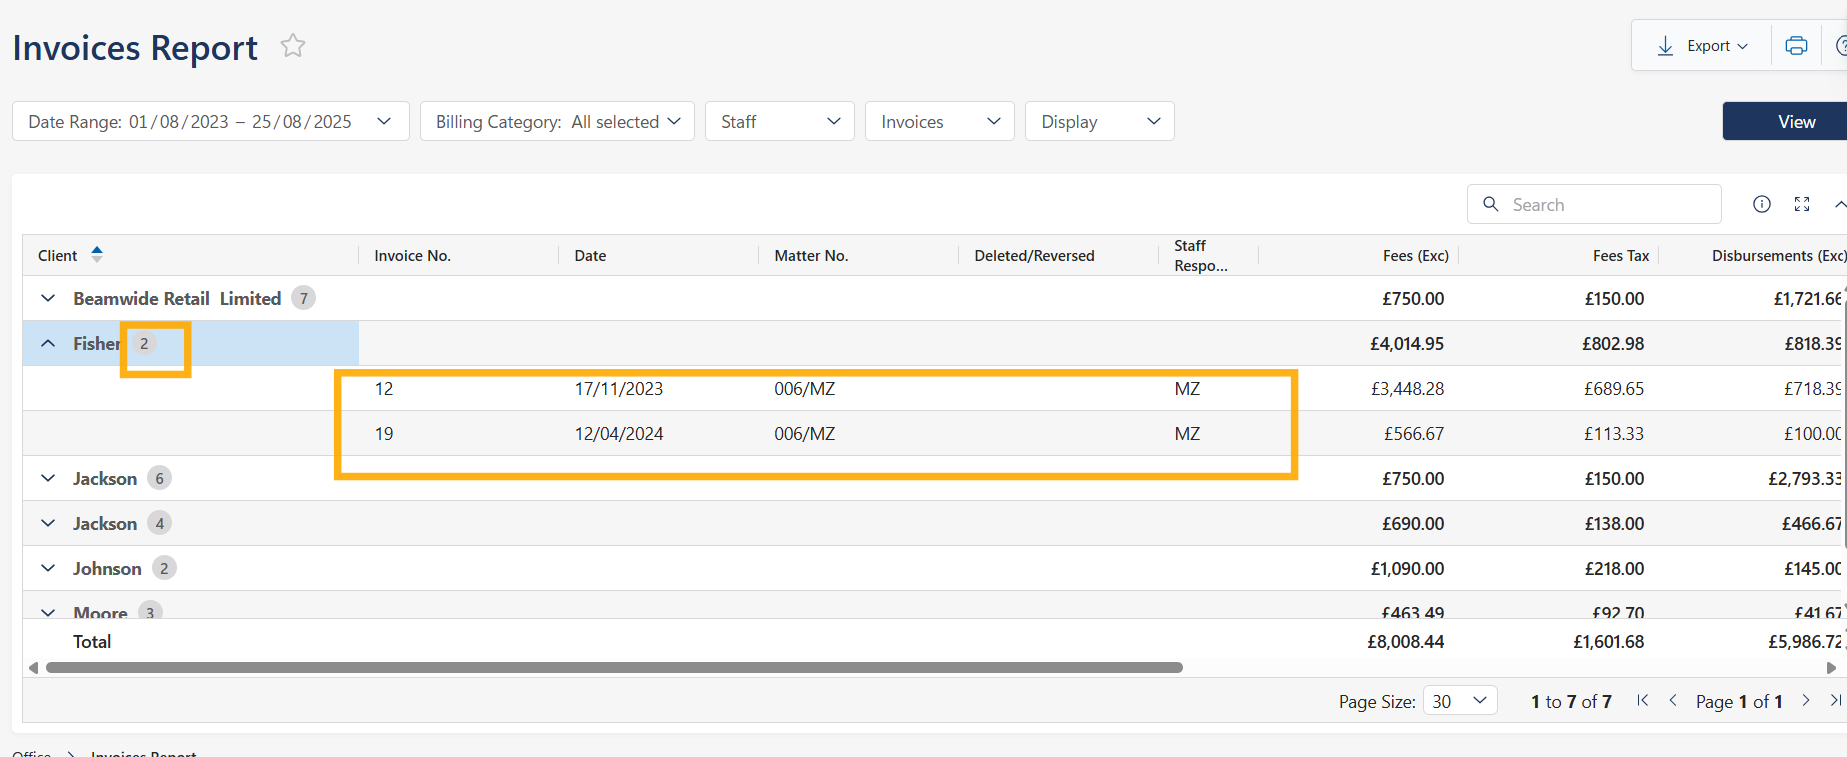Open the Staff filter dropdown
The height and width of the screenshot is (757, 1847).
point(779,122)
